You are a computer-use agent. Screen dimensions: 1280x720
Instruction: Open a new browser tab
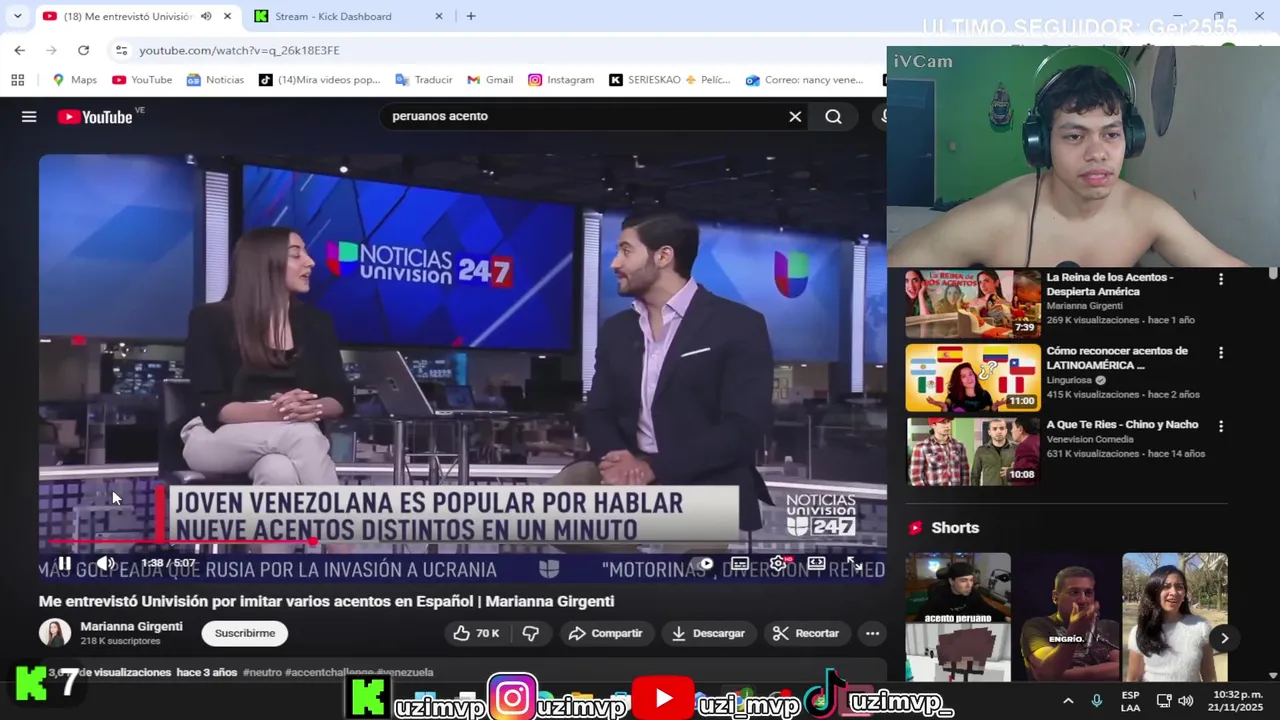click(x=471, y=16)
